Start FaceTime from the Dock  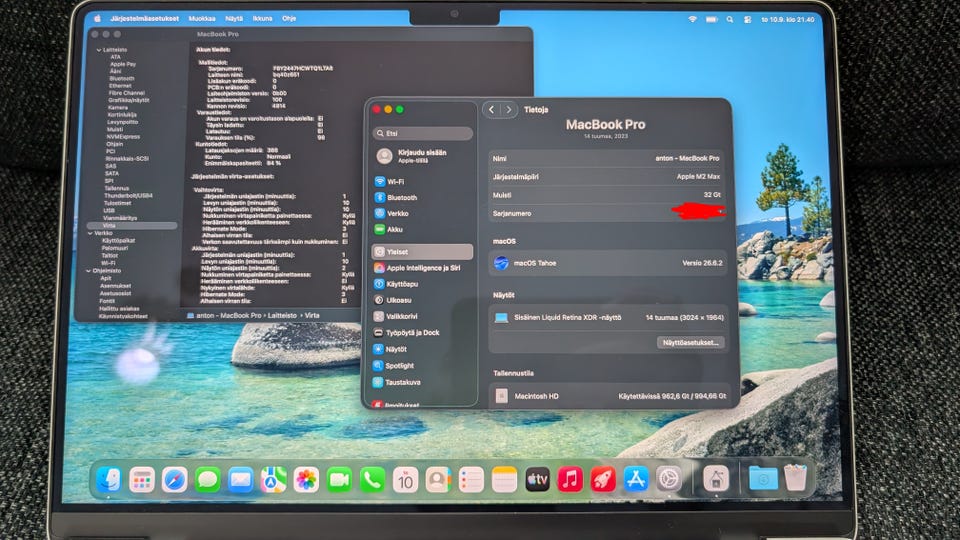pyautogui.click(x=339, y=480)
